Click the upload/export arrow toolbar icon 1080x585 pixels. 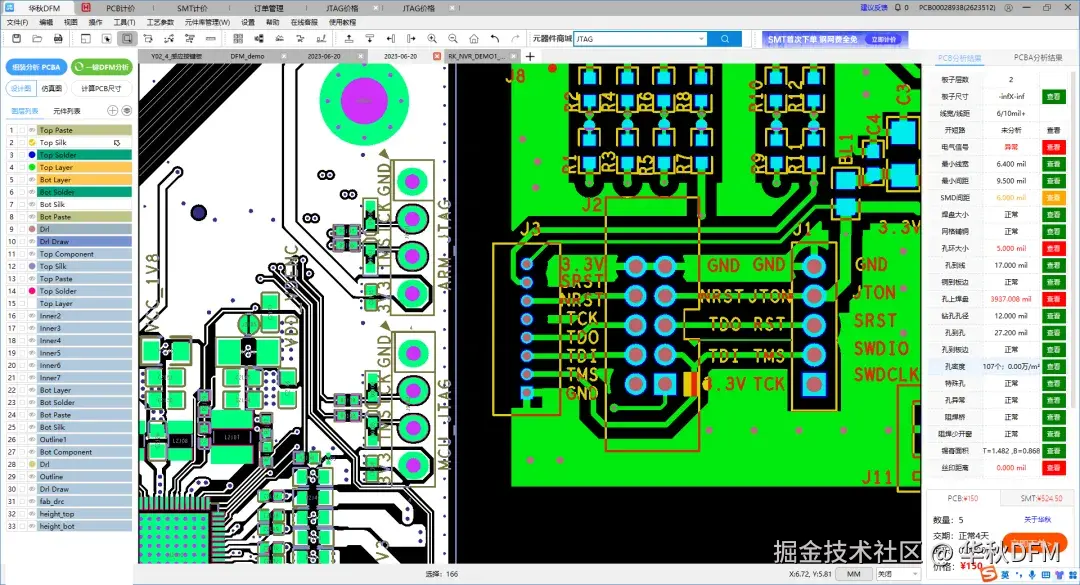349,39
